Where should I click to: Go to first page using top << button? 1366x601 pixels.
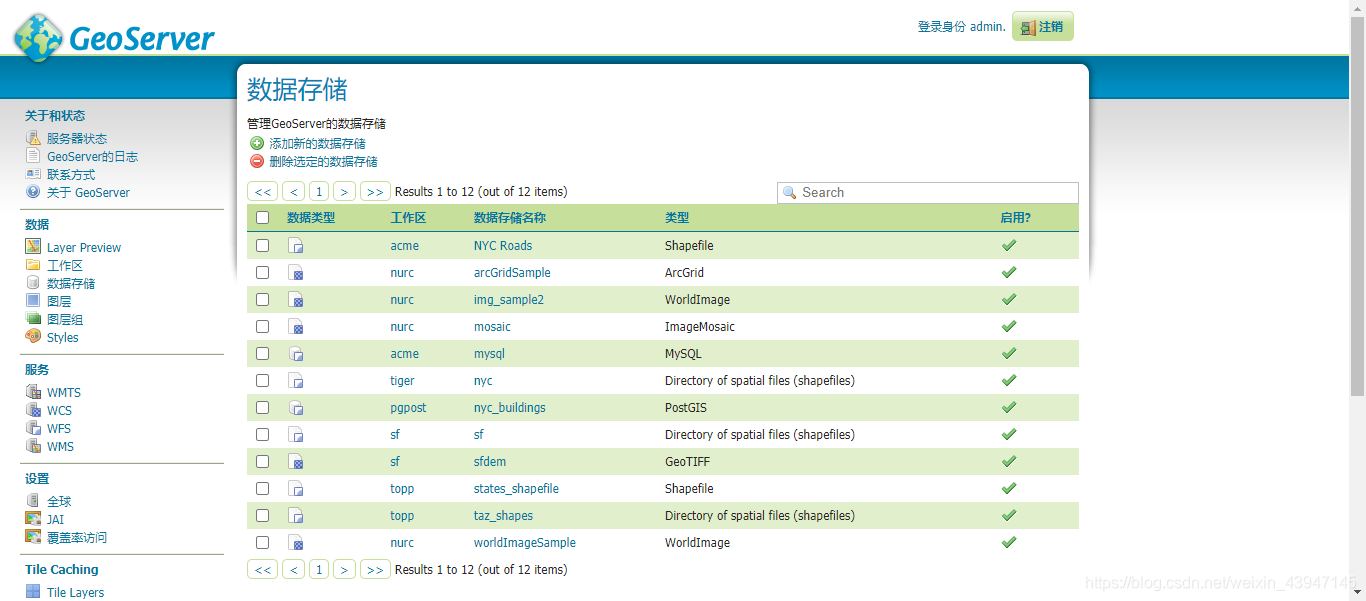(x=262, y=191)
